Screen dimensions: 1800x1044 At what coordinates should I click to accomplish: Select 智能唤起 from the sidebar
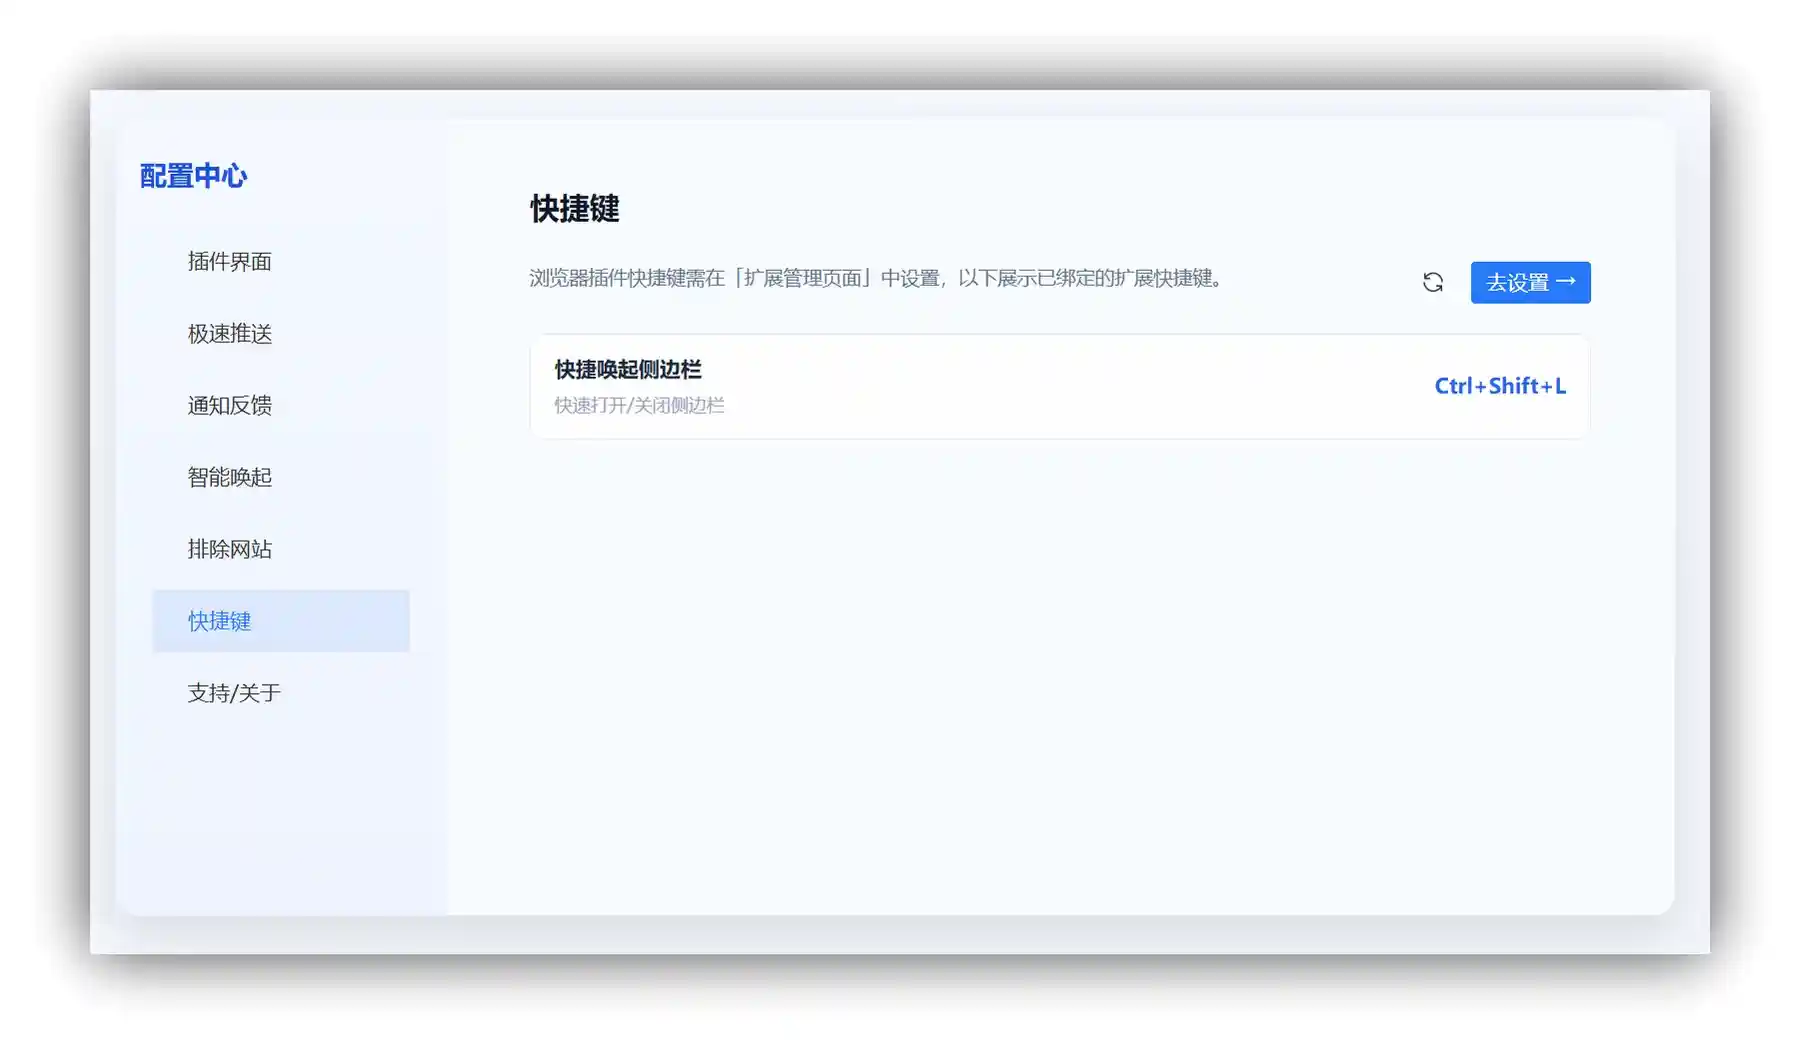tap(232, 477)
